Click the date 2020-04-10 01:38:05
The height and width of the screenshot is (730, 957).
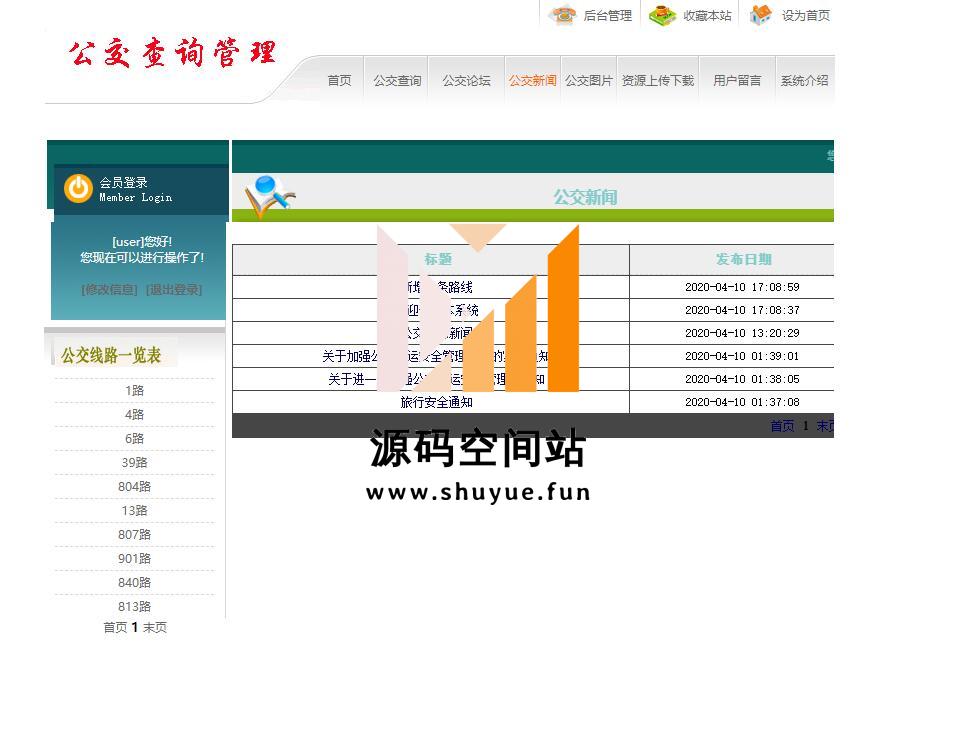[742, 379]
